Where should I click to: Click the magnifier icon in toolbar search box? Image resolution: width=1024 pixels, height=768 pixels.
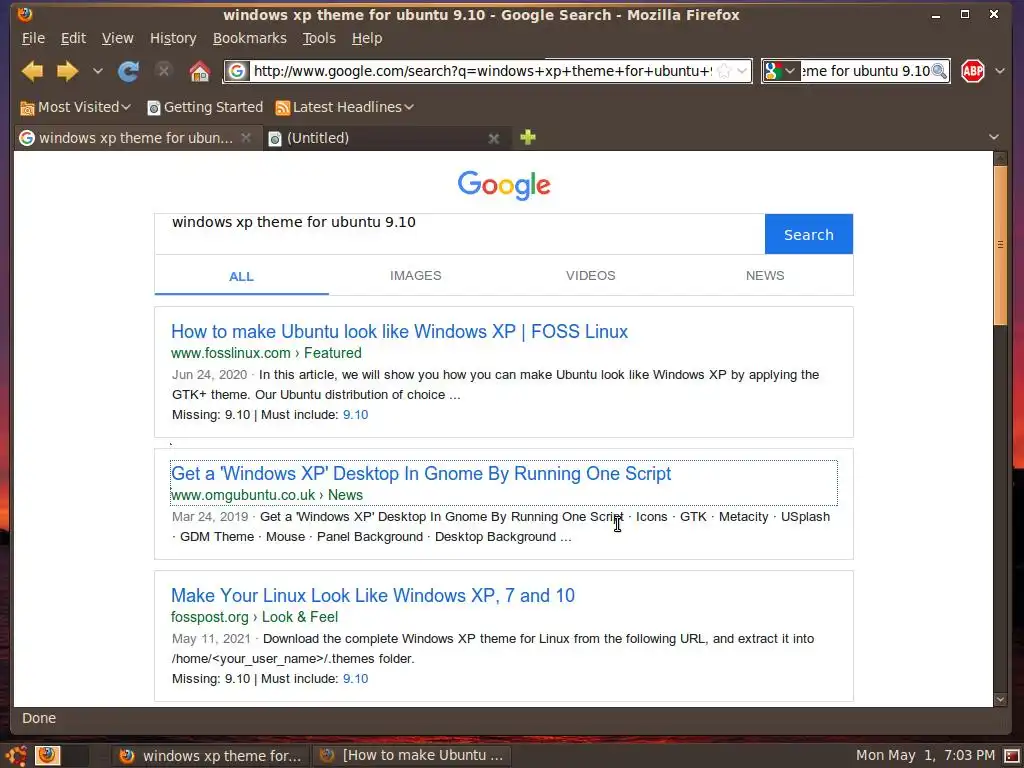click(939, 71)
